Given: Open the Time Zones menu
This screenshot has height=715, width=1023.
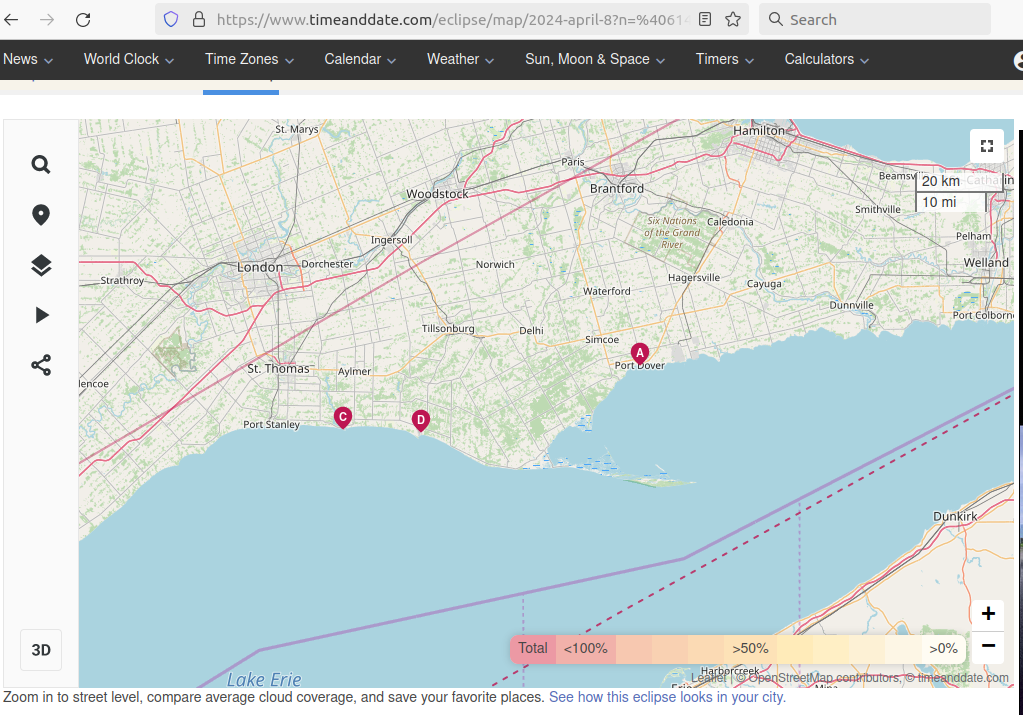Looking at the screenshot, I should (249, 59).
